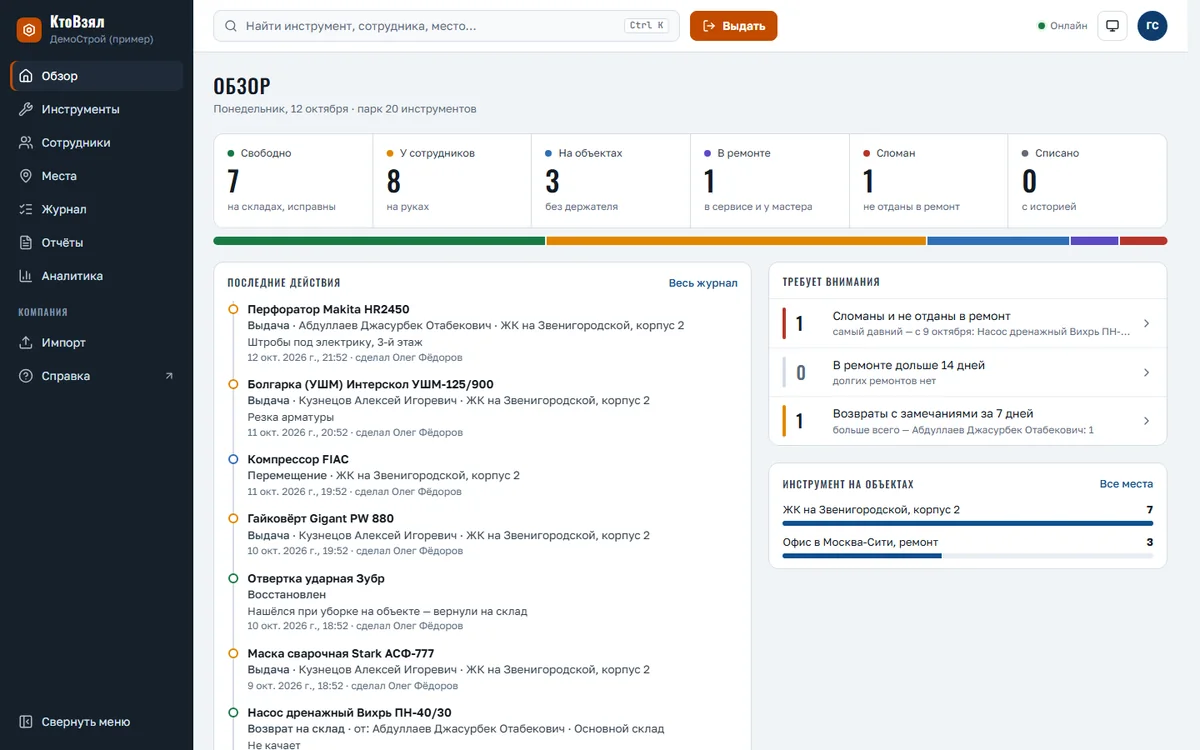The image size is (1200, 750).
Task: Open the На объектах stat card
Action: click(611, 181)
